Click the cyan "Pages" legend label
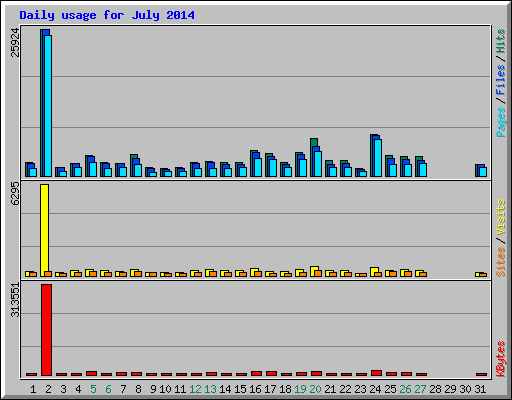Viewport: 512px width, 400px height. 501,122
